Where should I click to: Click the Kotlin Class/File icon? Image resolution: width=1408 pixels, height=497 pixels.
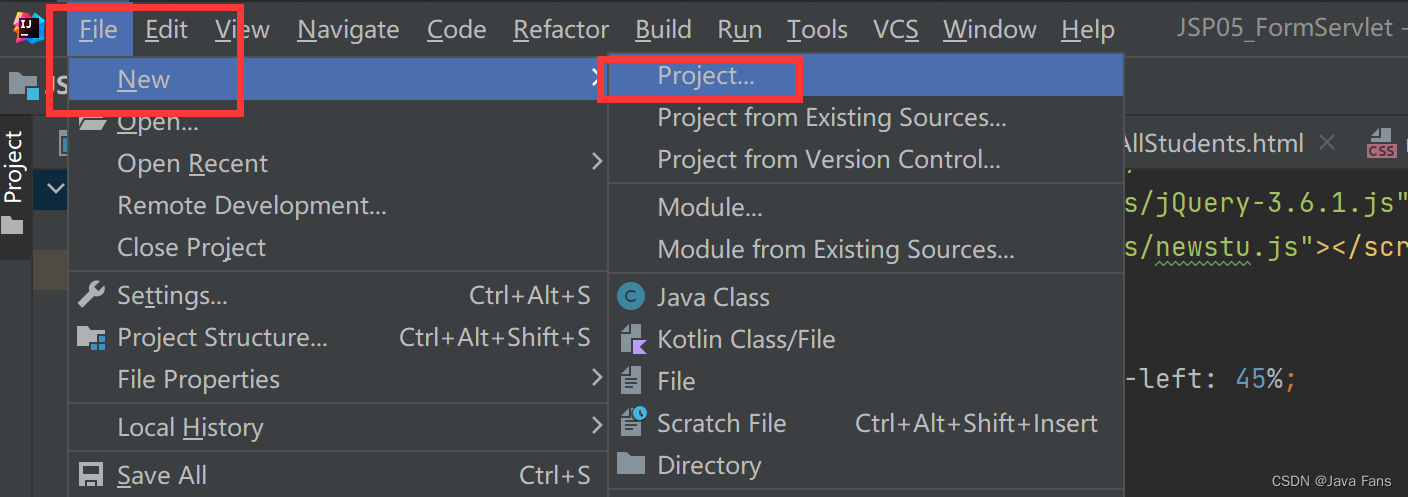(633, 339)
